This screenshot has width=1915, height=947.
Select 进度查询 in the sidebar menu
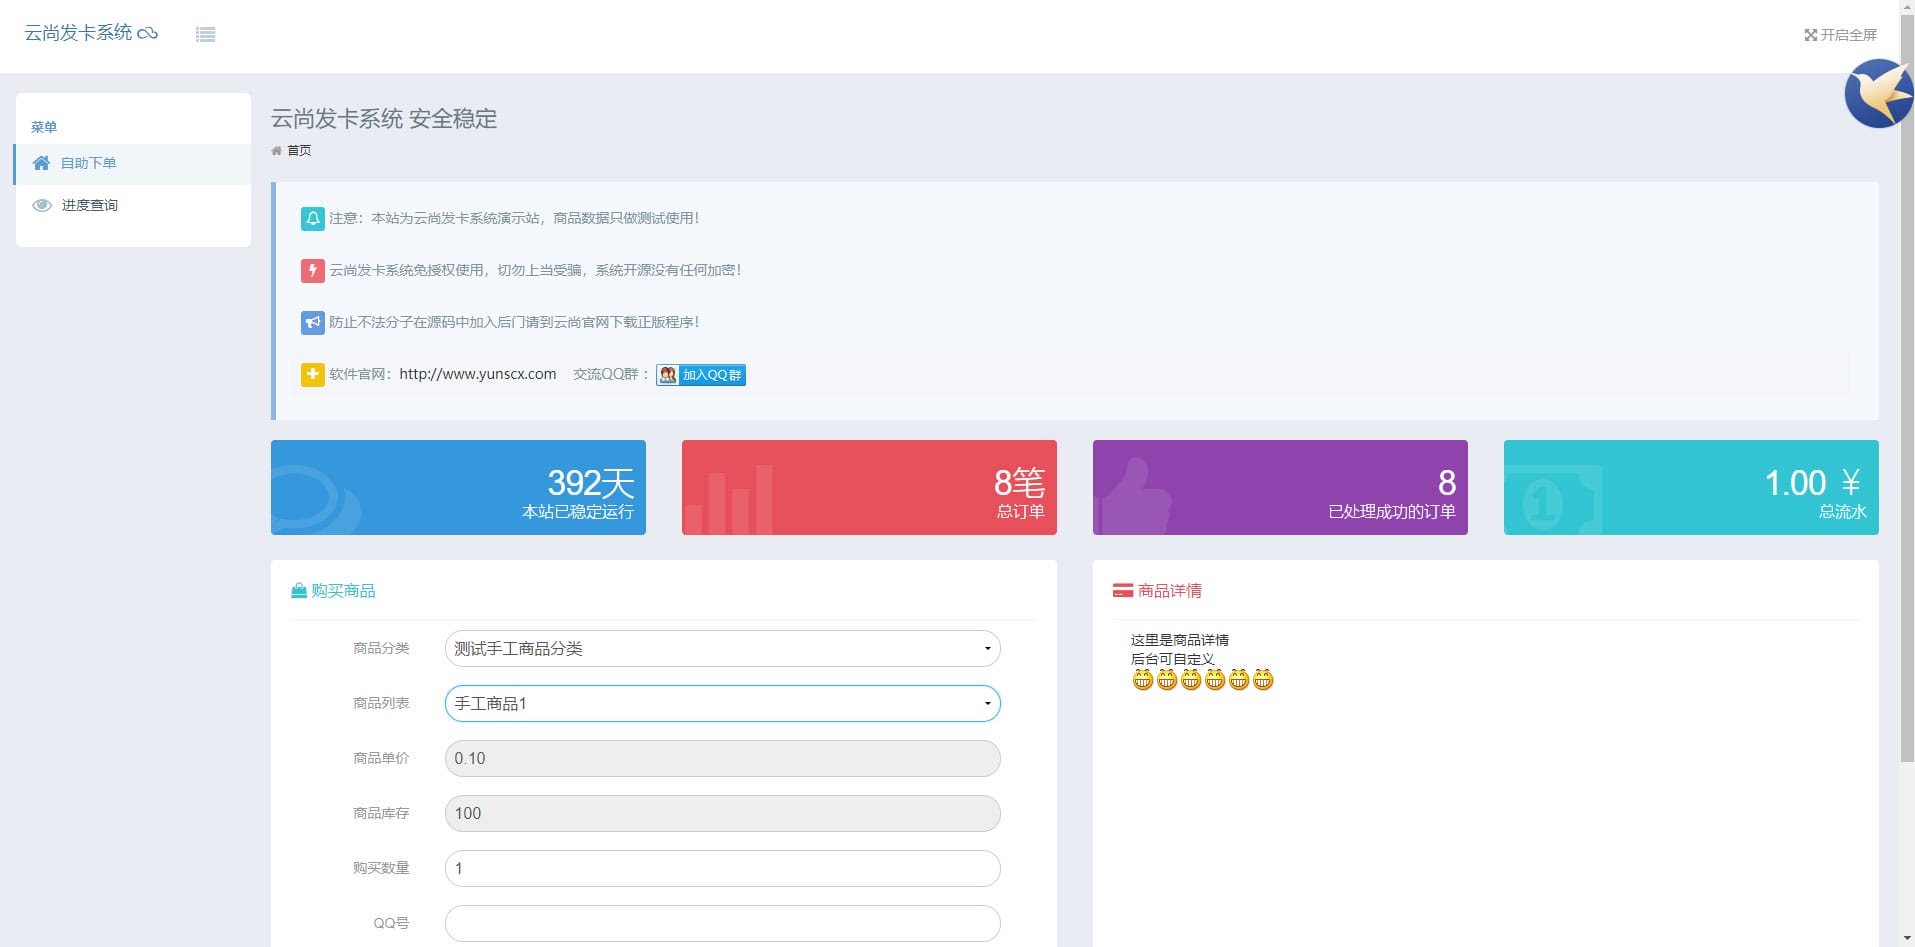coord(90,205)
